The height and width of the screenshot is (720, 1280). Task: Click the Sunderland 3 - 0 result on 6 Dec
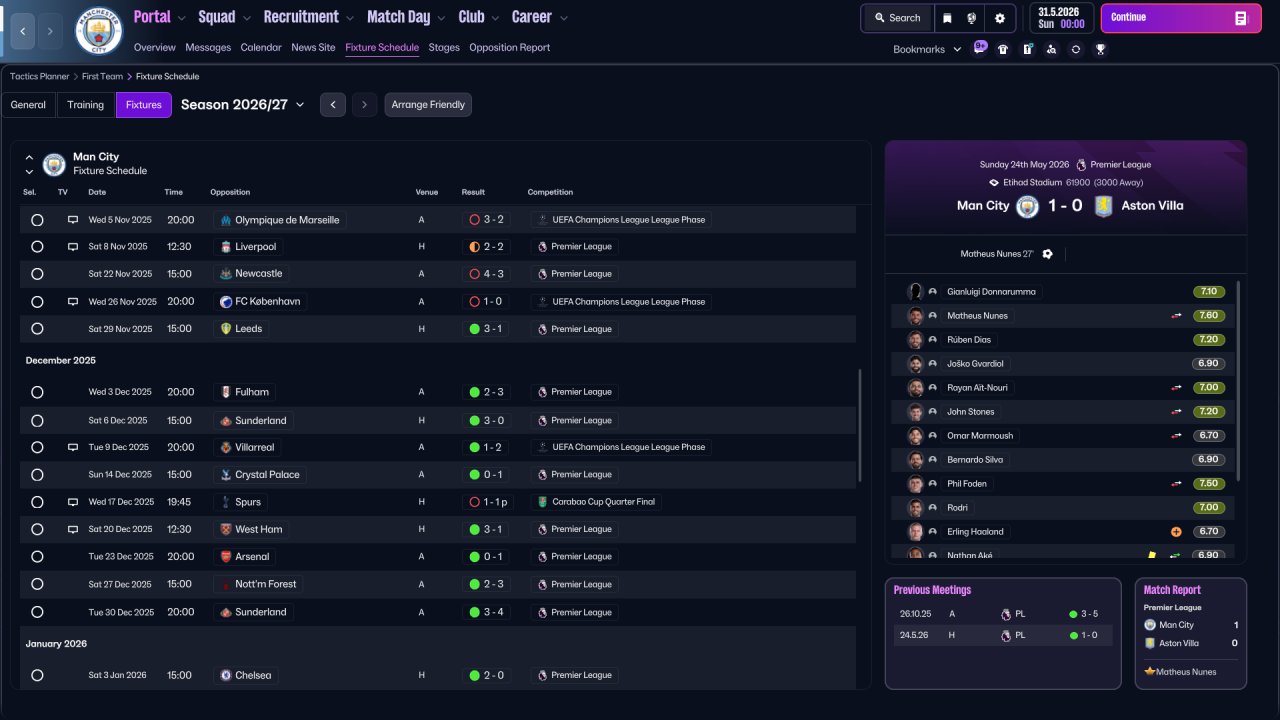coord(485,421)
